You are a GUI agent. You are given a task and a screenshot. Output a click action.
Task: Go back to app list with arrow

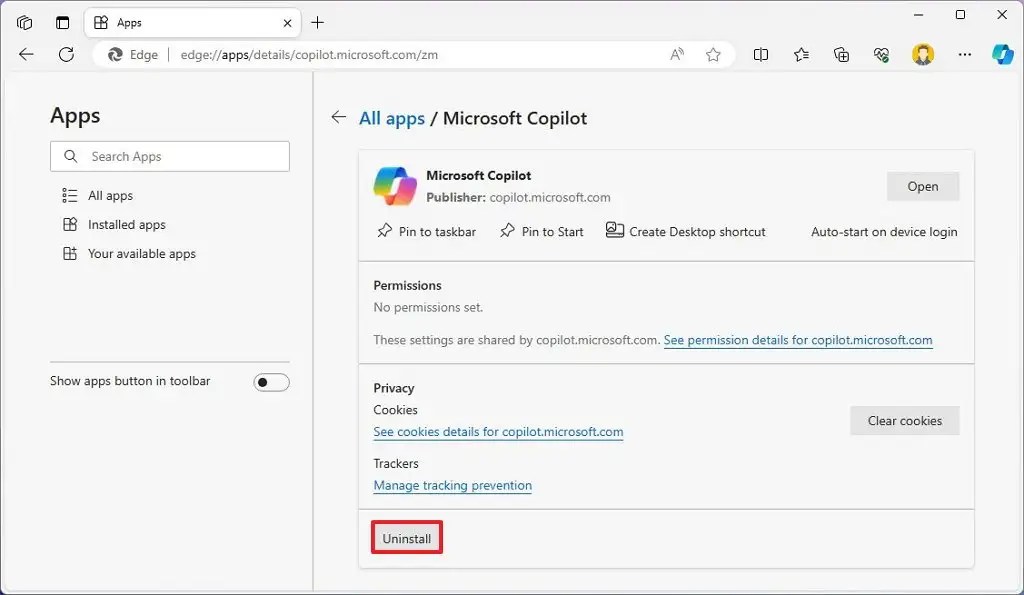(x=338, y=118)
